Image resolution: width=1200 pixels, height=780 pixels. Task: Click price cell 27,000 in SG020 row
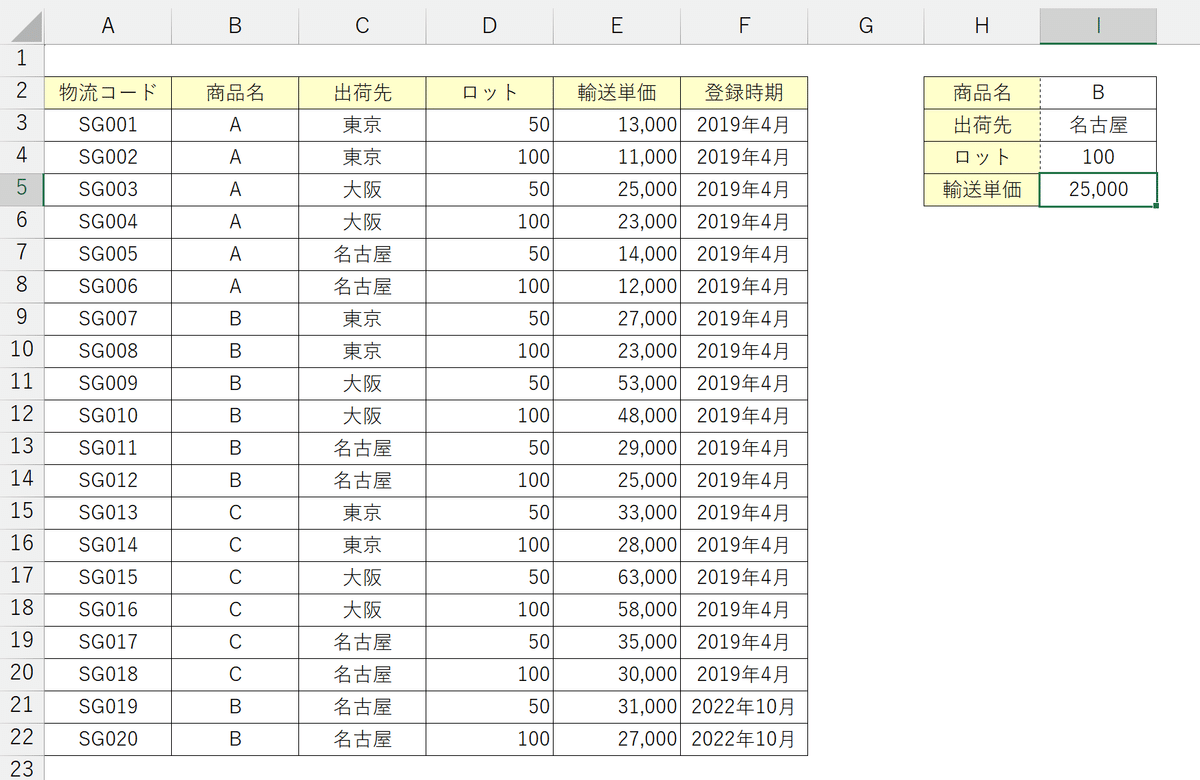pos(616,739)
